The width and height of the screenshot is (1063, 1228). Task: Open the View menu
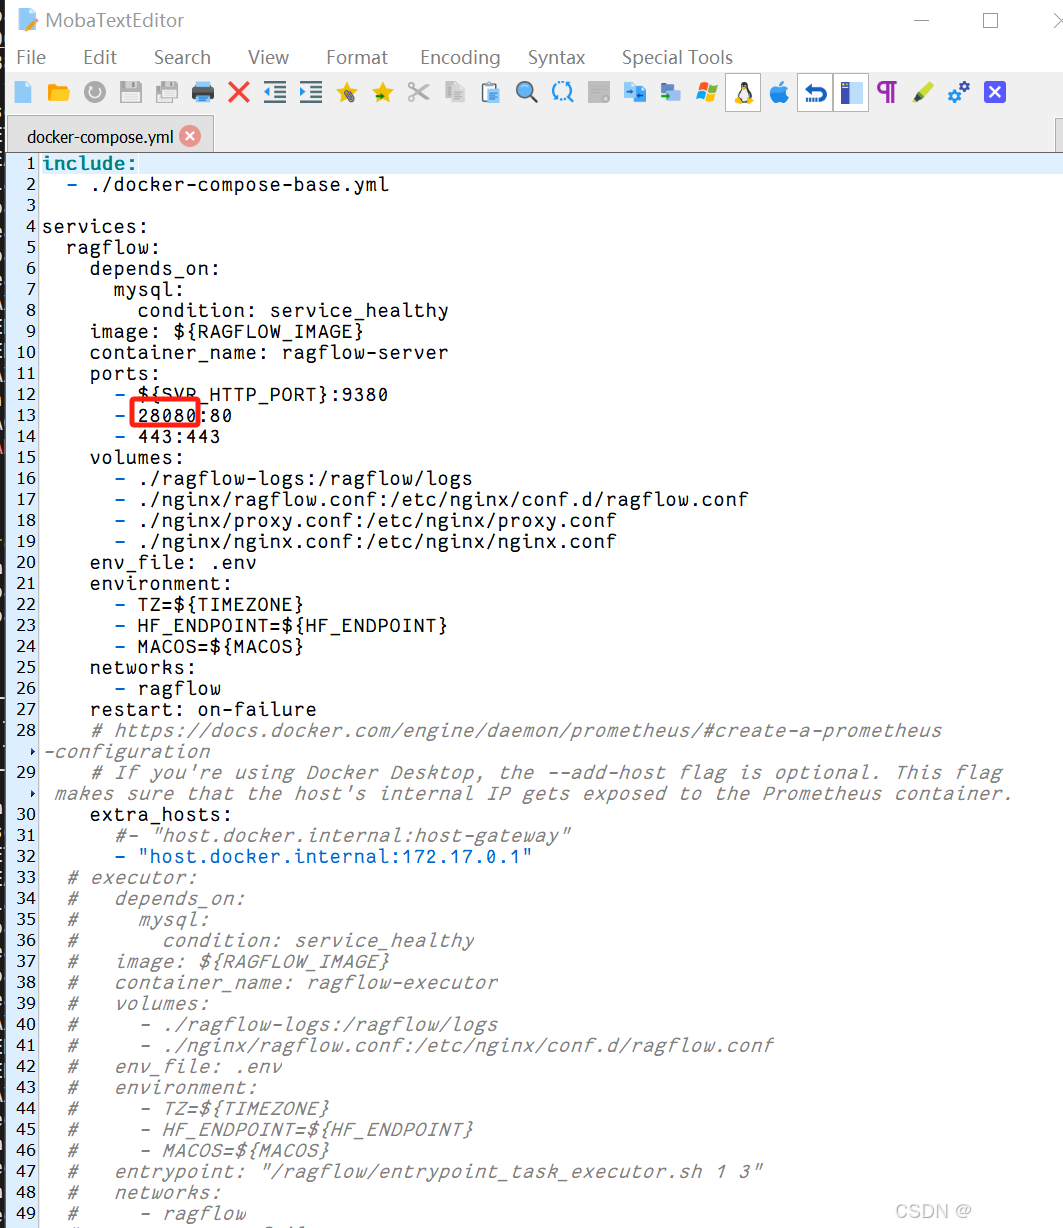pyautogui.click(x=268, y=57)
